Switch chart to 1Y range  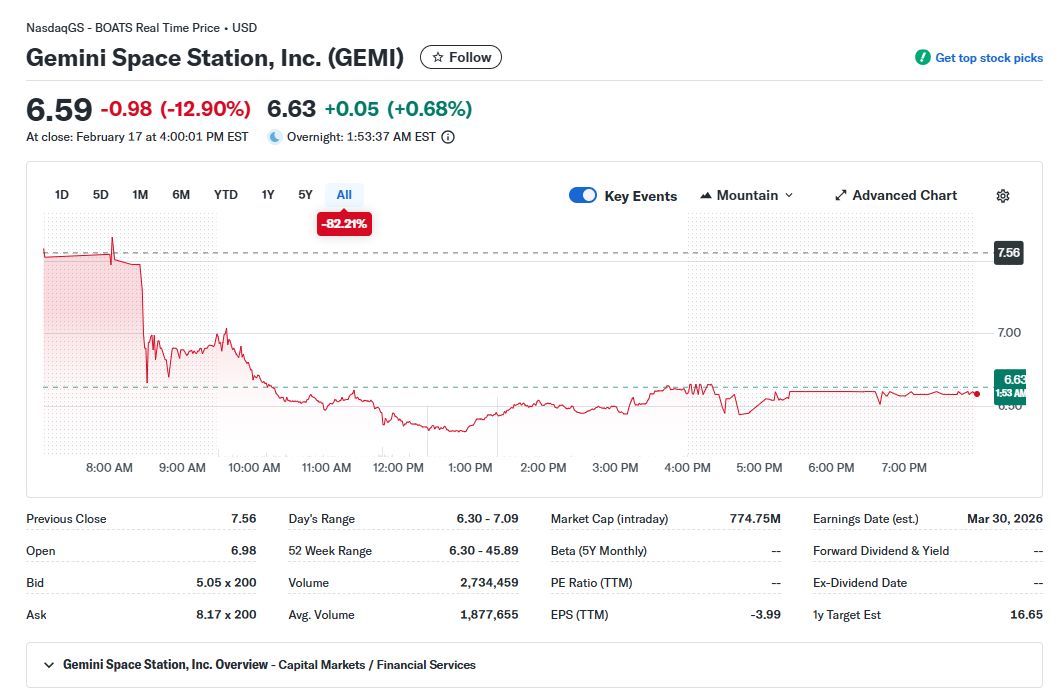pyautogui.click(x=268, y=195)
